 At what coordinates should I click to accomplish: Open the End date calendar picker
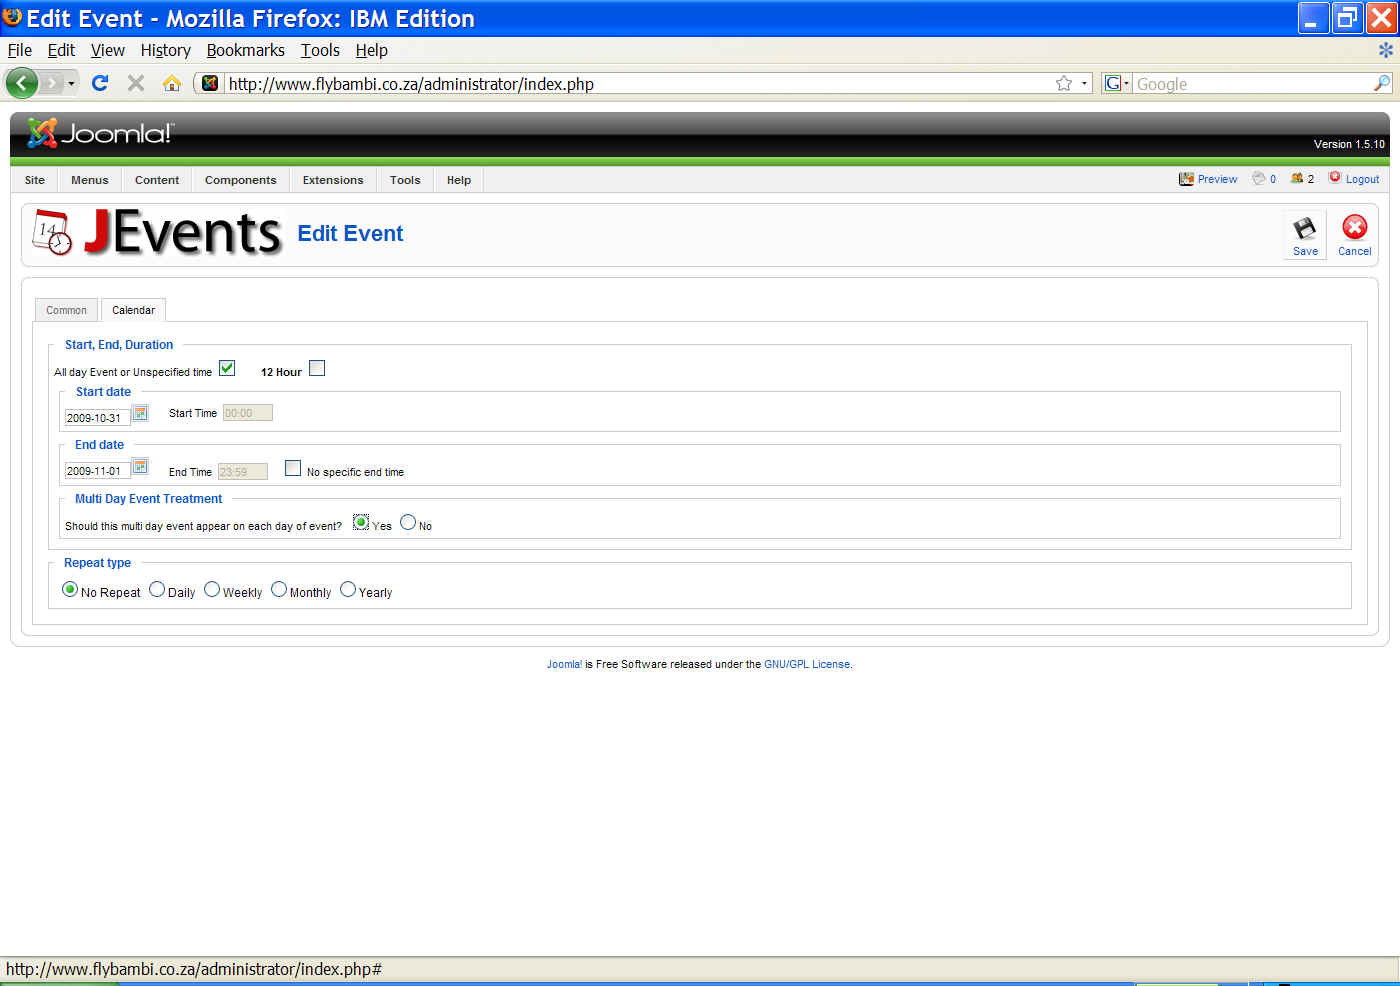[x=141, y=466]
